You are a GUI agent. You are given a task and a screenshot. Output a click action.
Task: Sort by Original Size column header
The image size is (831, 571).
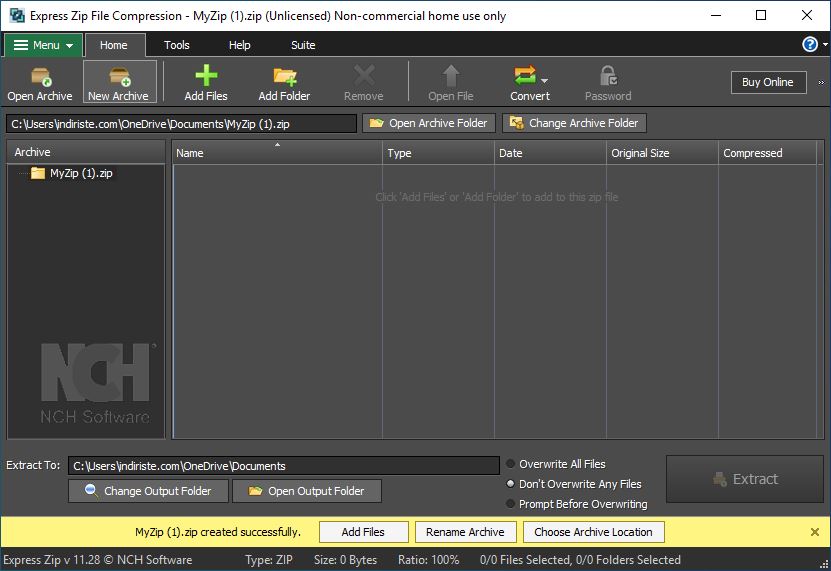pos(662,153)
